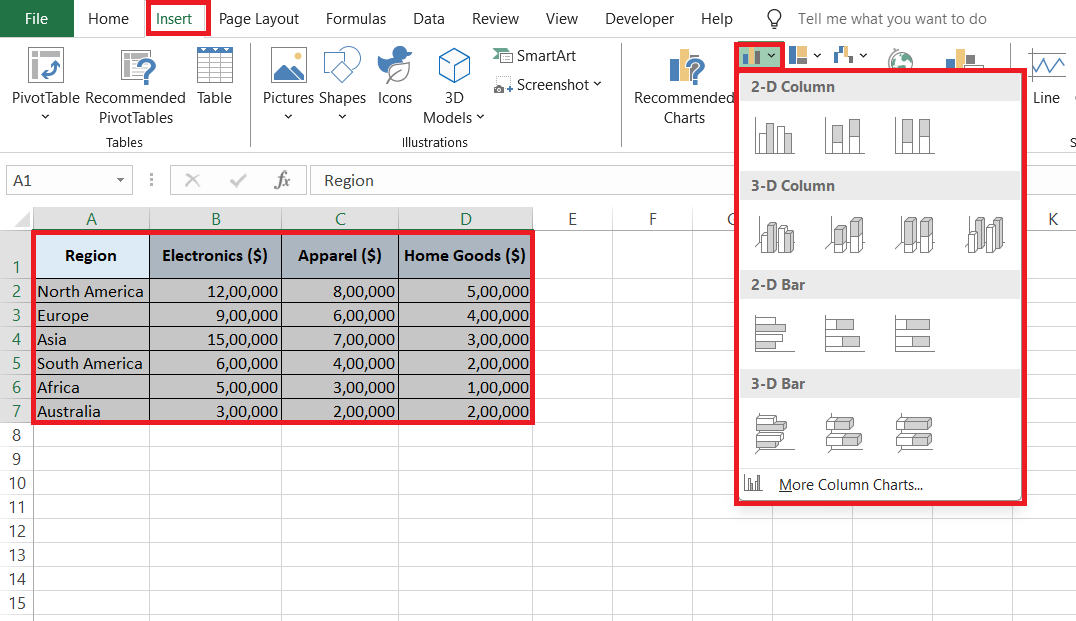Click the North America cell

pos(91,291)
